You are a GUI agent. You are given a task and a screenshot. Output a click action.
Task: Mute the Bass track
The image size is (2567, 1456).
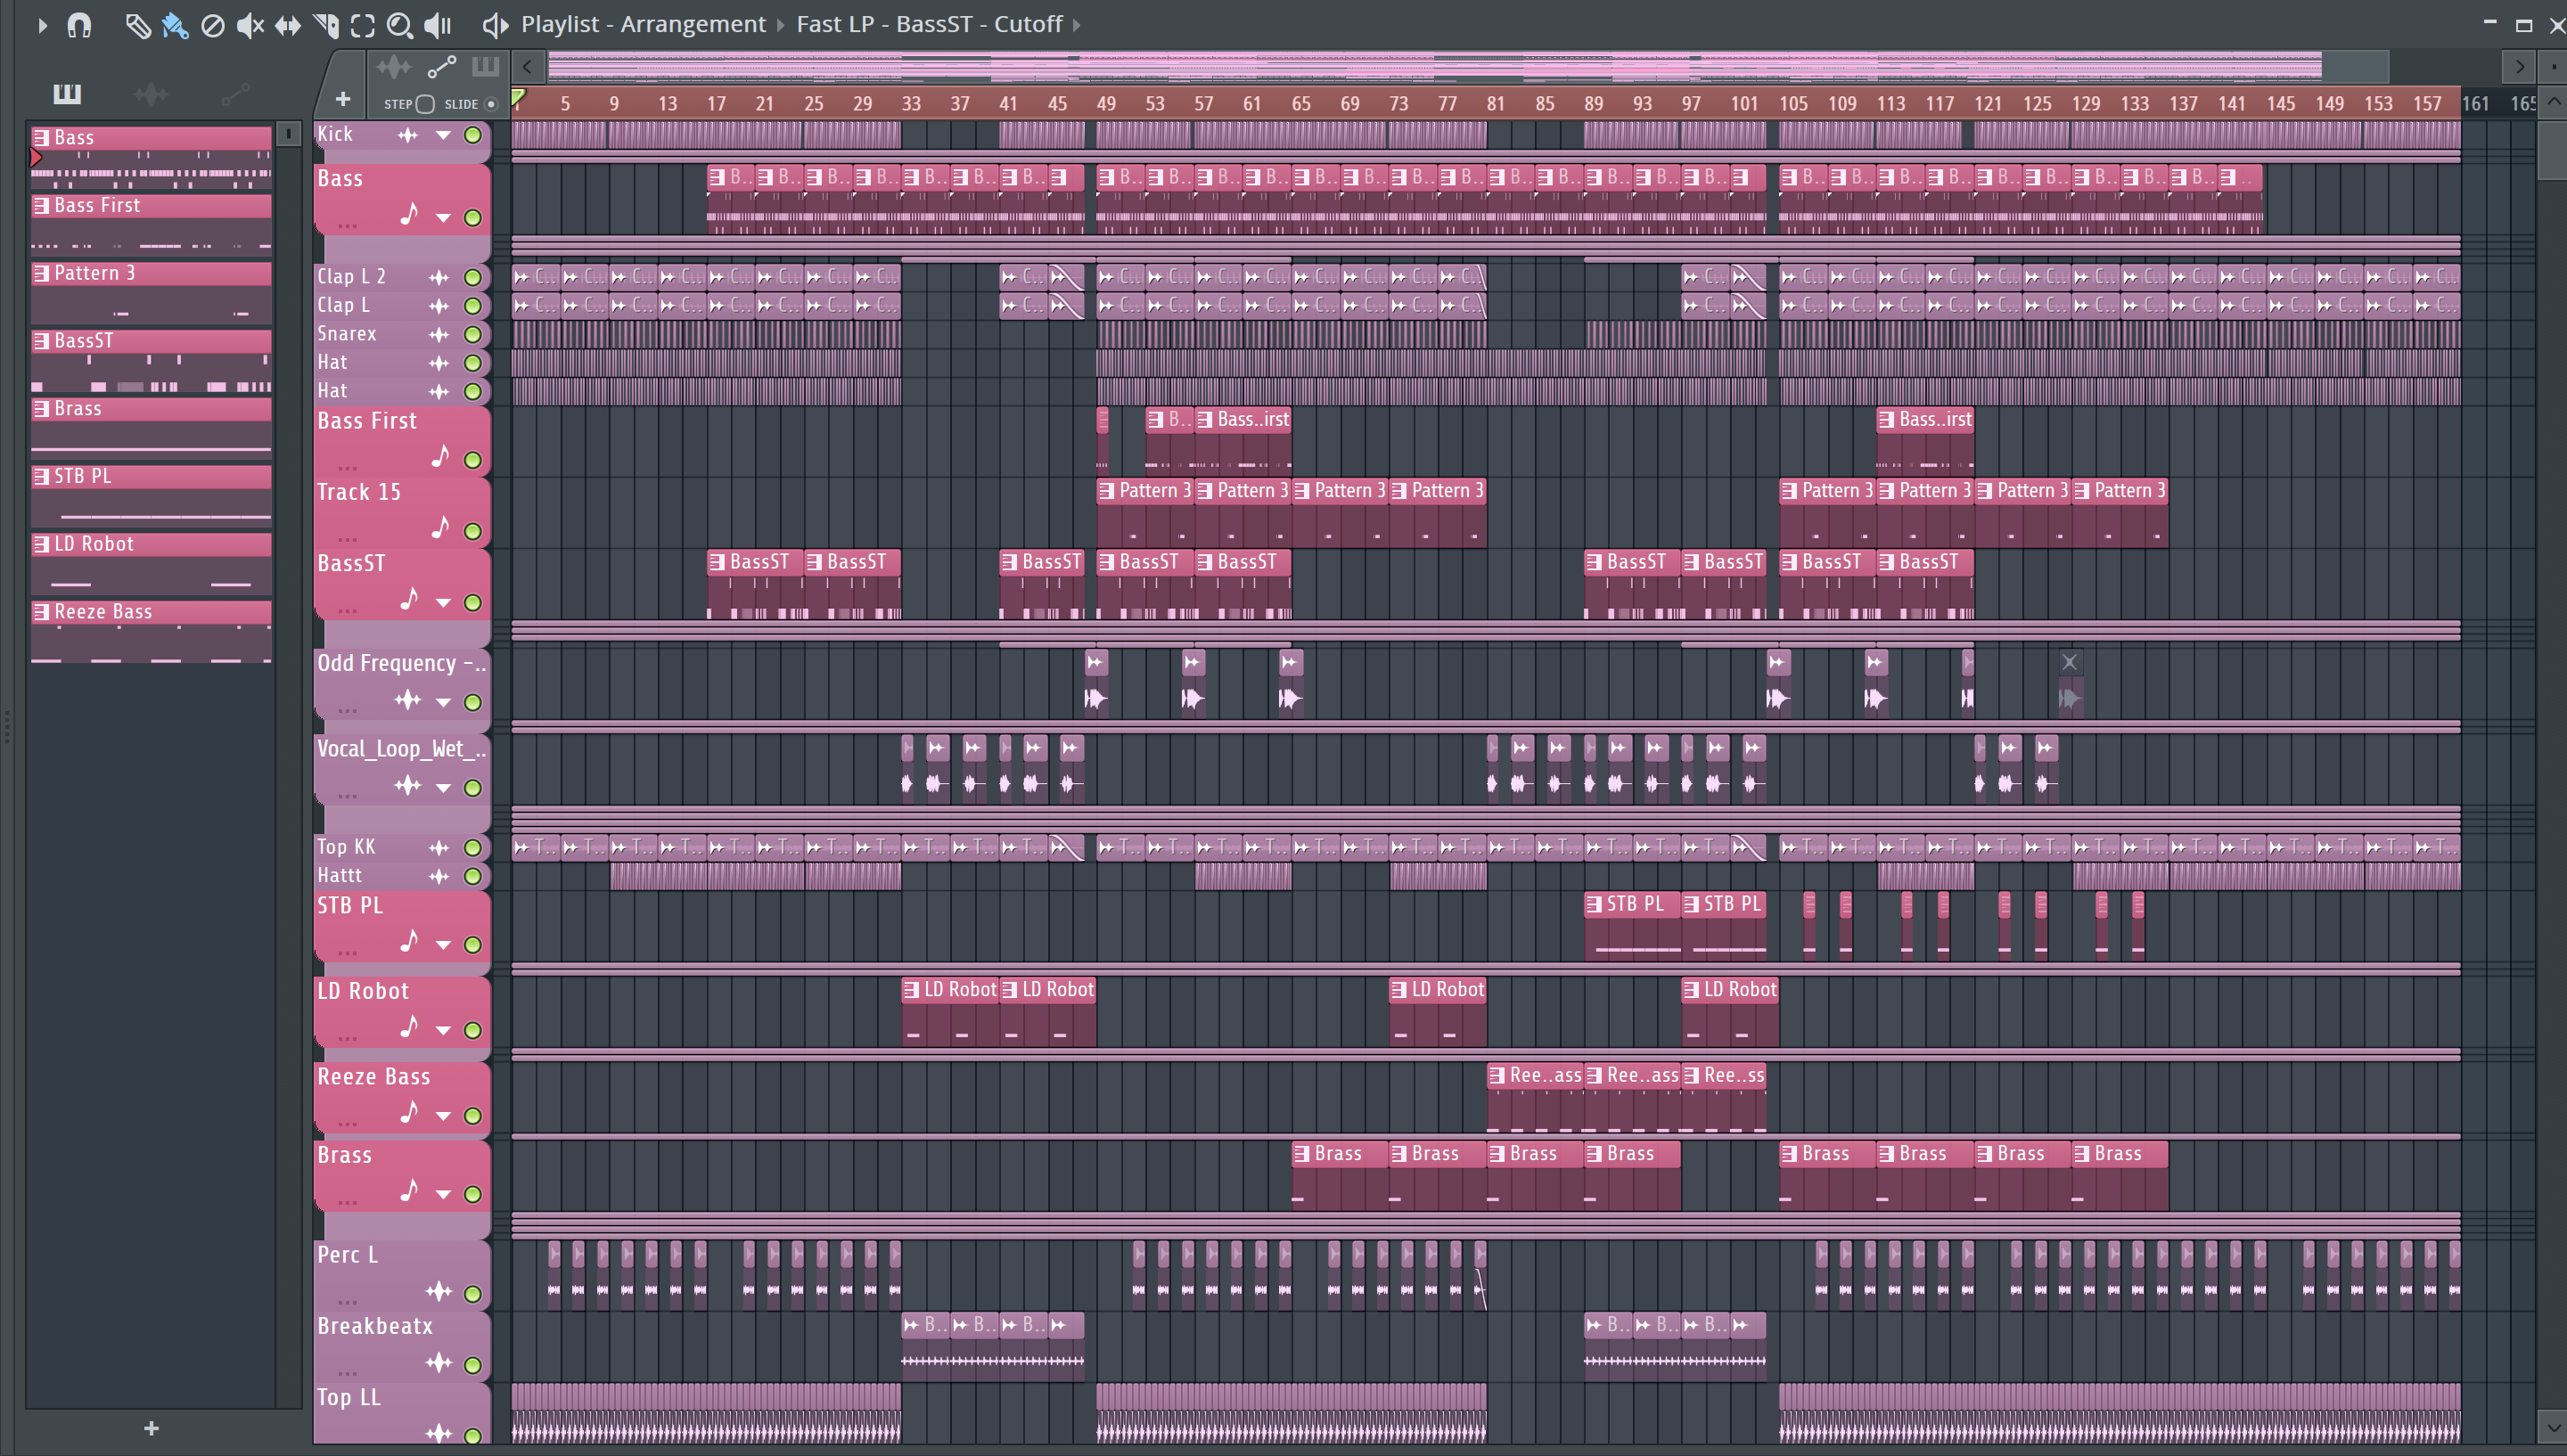coord(473,218)
